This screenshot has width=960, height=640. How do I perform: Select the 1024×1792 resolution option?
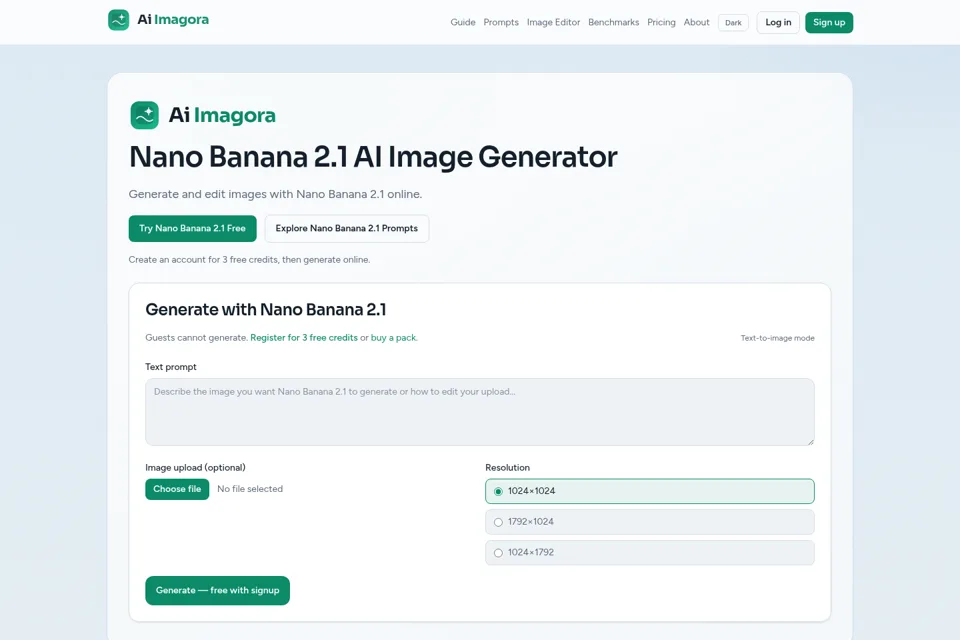coord(650,552)
